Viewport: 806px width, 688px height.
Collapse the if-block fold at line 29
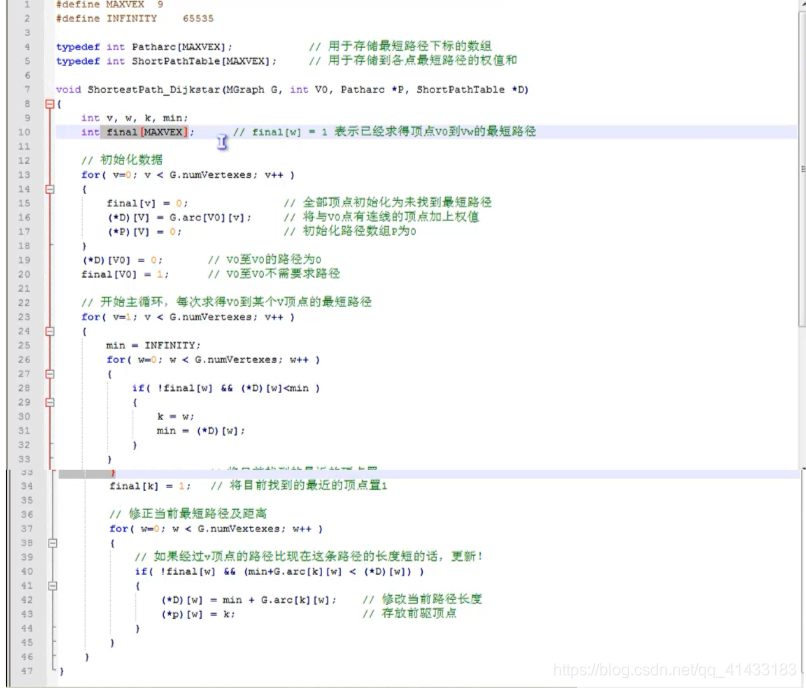[x=50, y=403]
